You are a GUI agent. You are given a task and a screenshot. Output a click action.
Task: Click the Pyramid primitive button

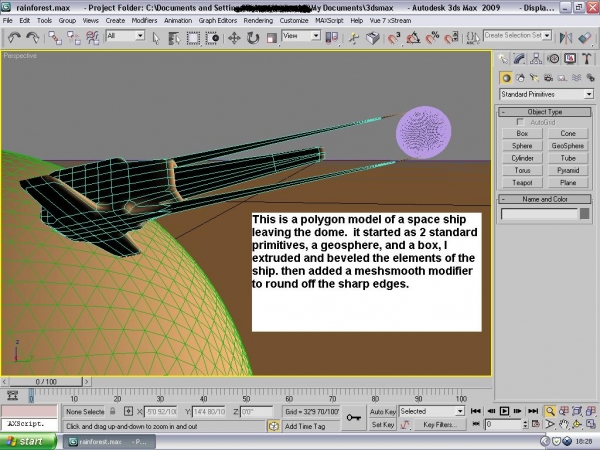point(568,170)
